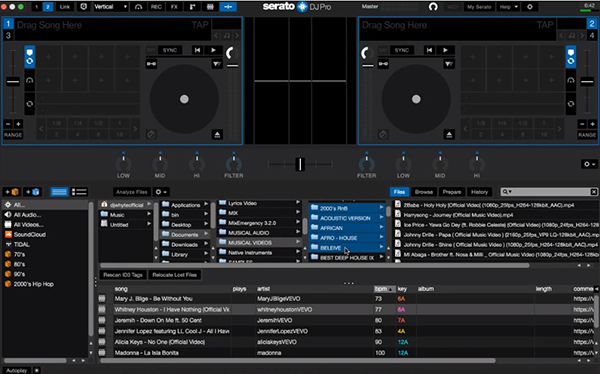This screenshot has width=600, height=374.
Task: Jump to track start on right deck
Action: tap(429, 50)
